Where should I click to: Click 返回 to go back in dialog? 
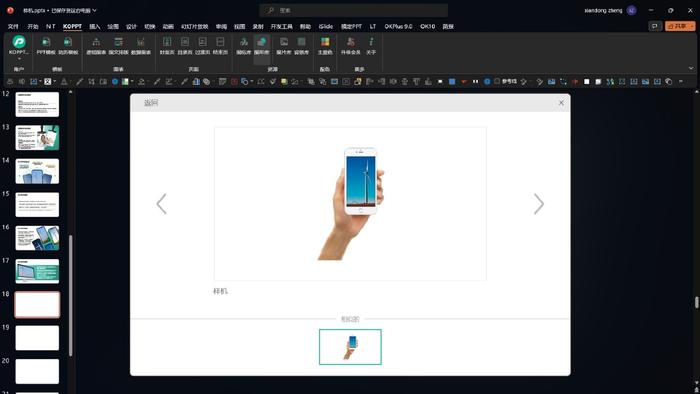coord(151,103)
